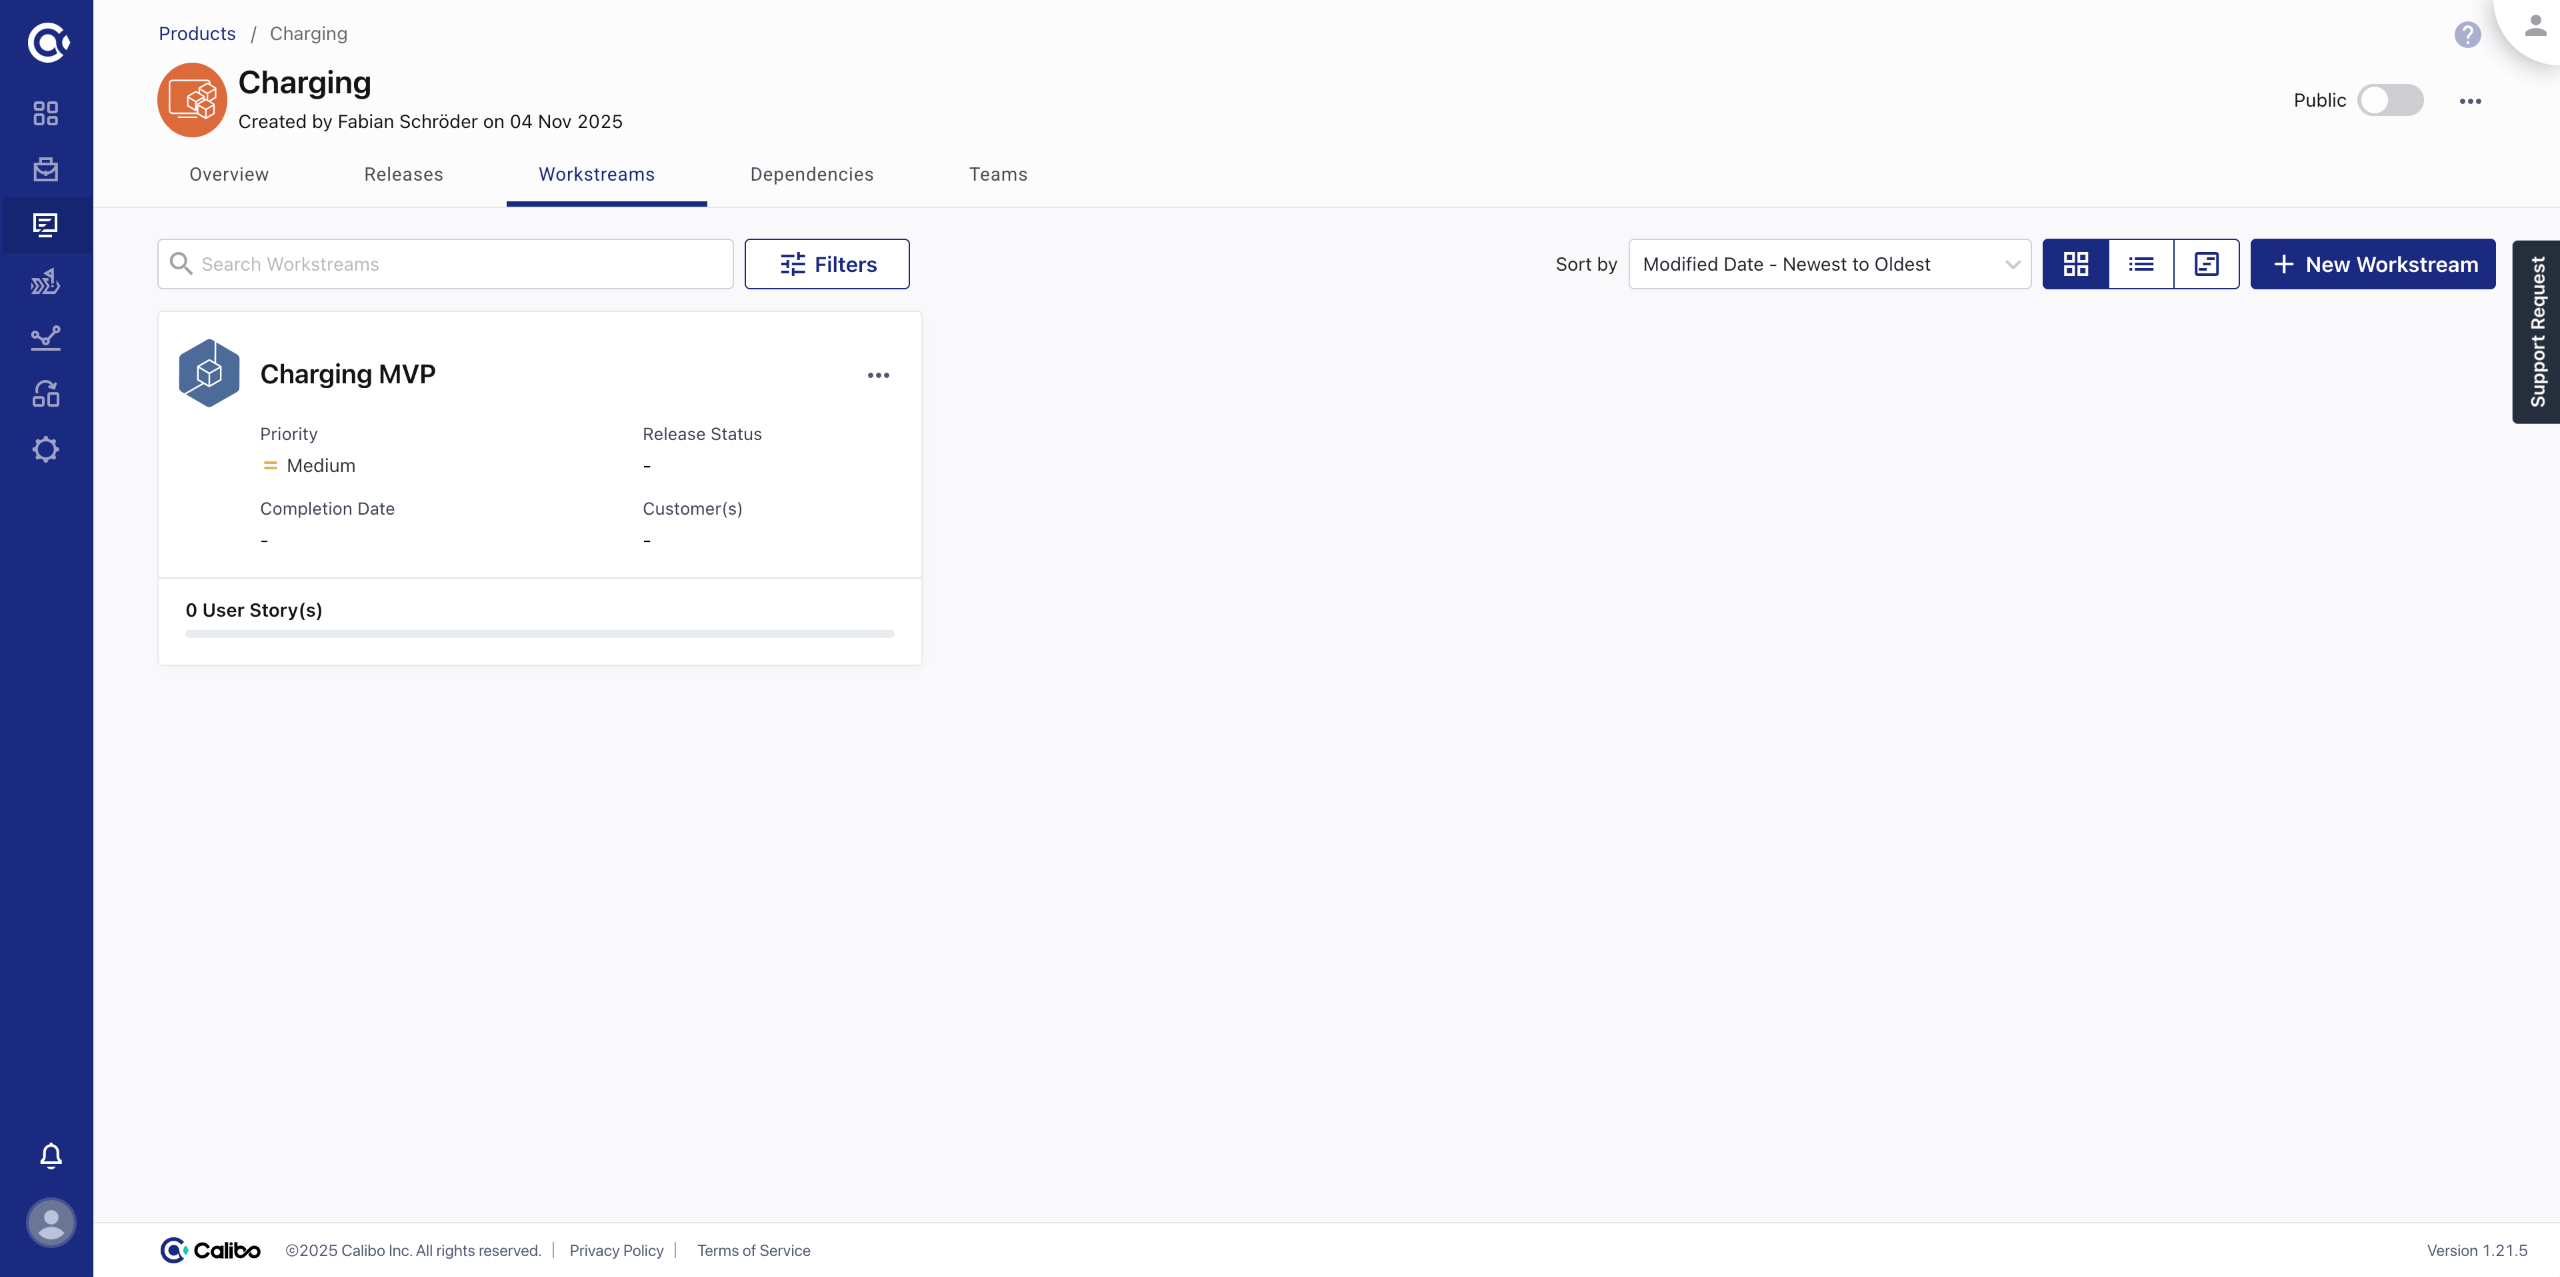Switch to the Releases tab
This screenshot has height=1277, width=2560.
(x=403, y=174)
